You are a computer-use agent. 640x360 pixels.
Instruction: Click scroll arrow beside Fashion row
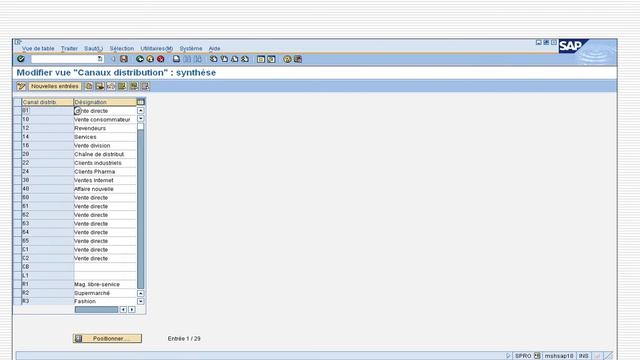click(x=140, y=301)
